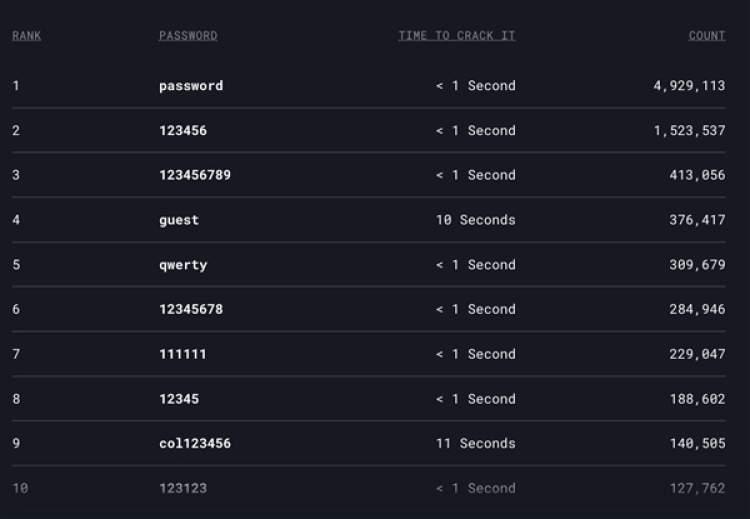750x519 pixels.
Task: Select the count value 188,602
Action: point(697,399)
